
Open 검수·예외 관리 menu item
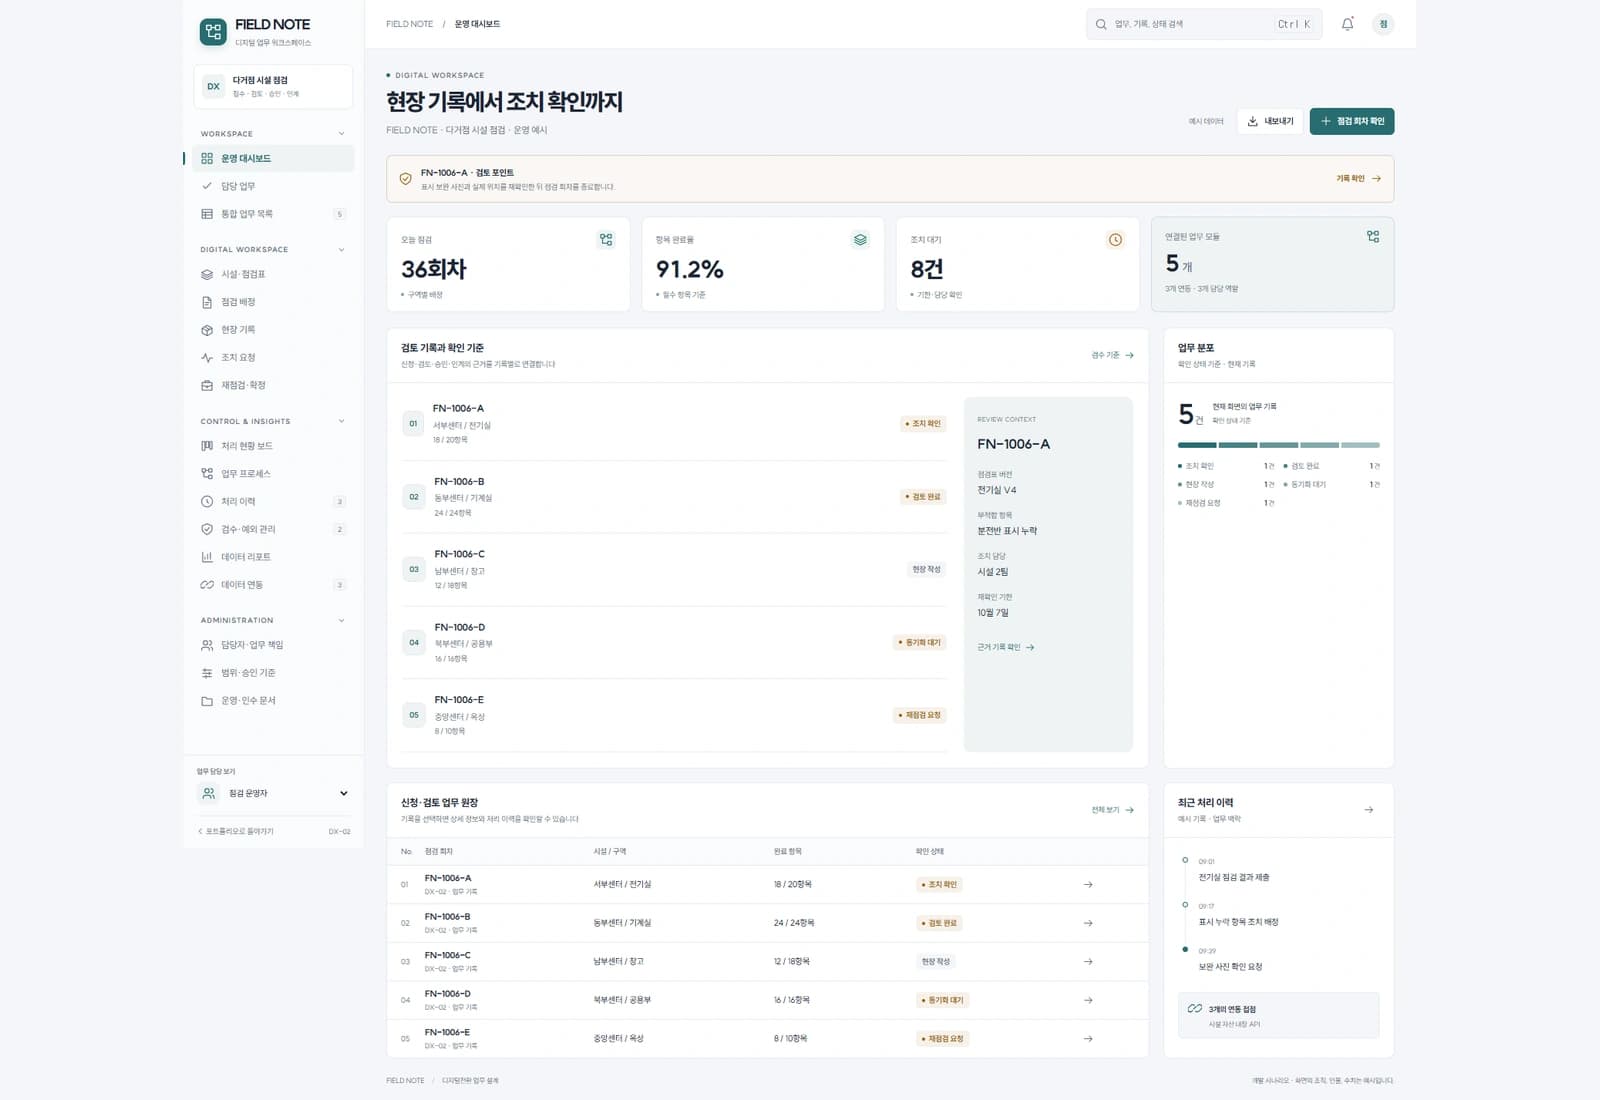(273, 529)
